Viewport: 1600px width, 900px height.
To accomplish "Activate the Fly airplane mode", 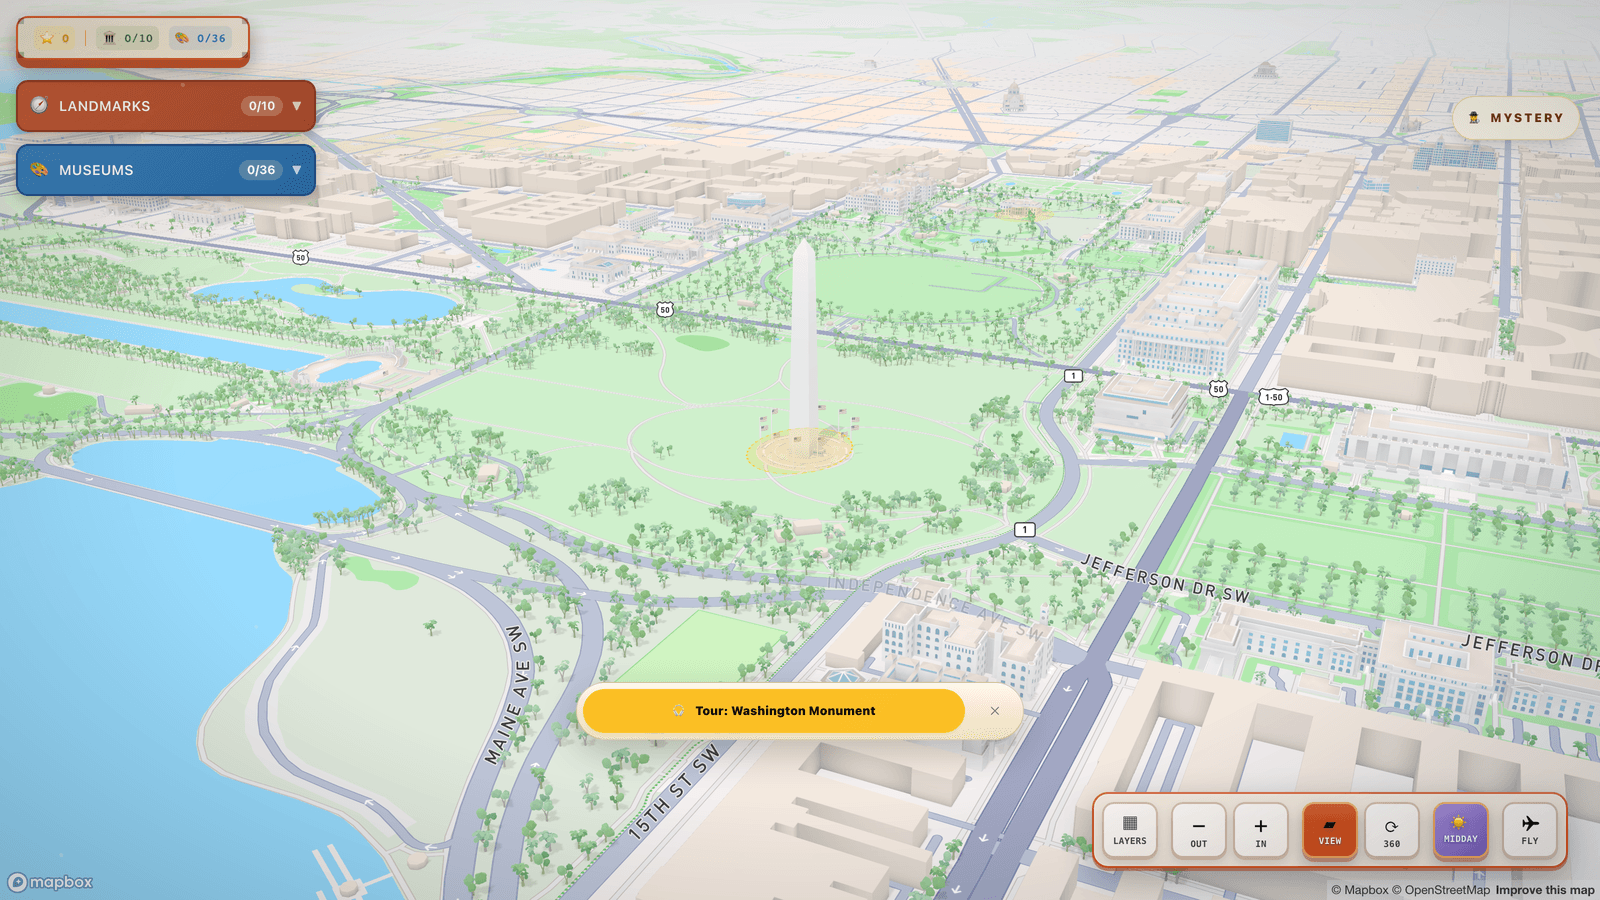I will [1530, 830].
